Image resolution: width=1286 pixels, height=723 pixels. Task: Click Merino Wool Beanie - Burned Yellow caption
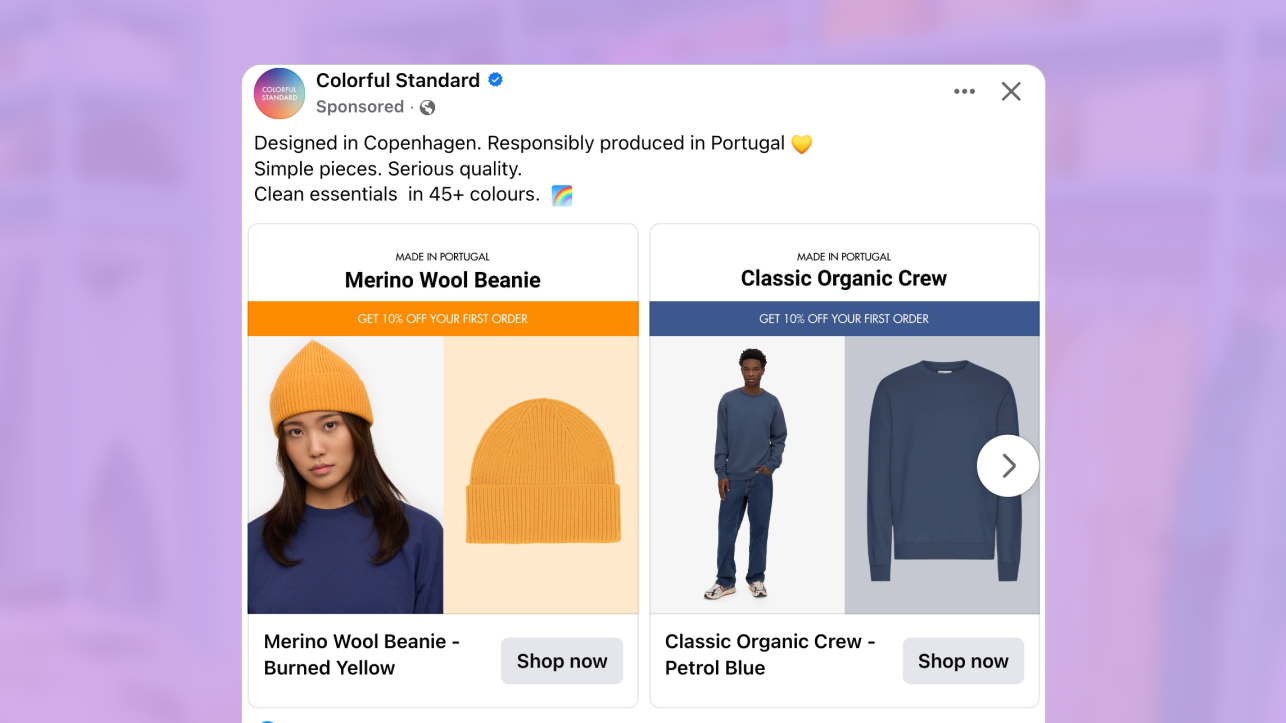click(362, 654)
